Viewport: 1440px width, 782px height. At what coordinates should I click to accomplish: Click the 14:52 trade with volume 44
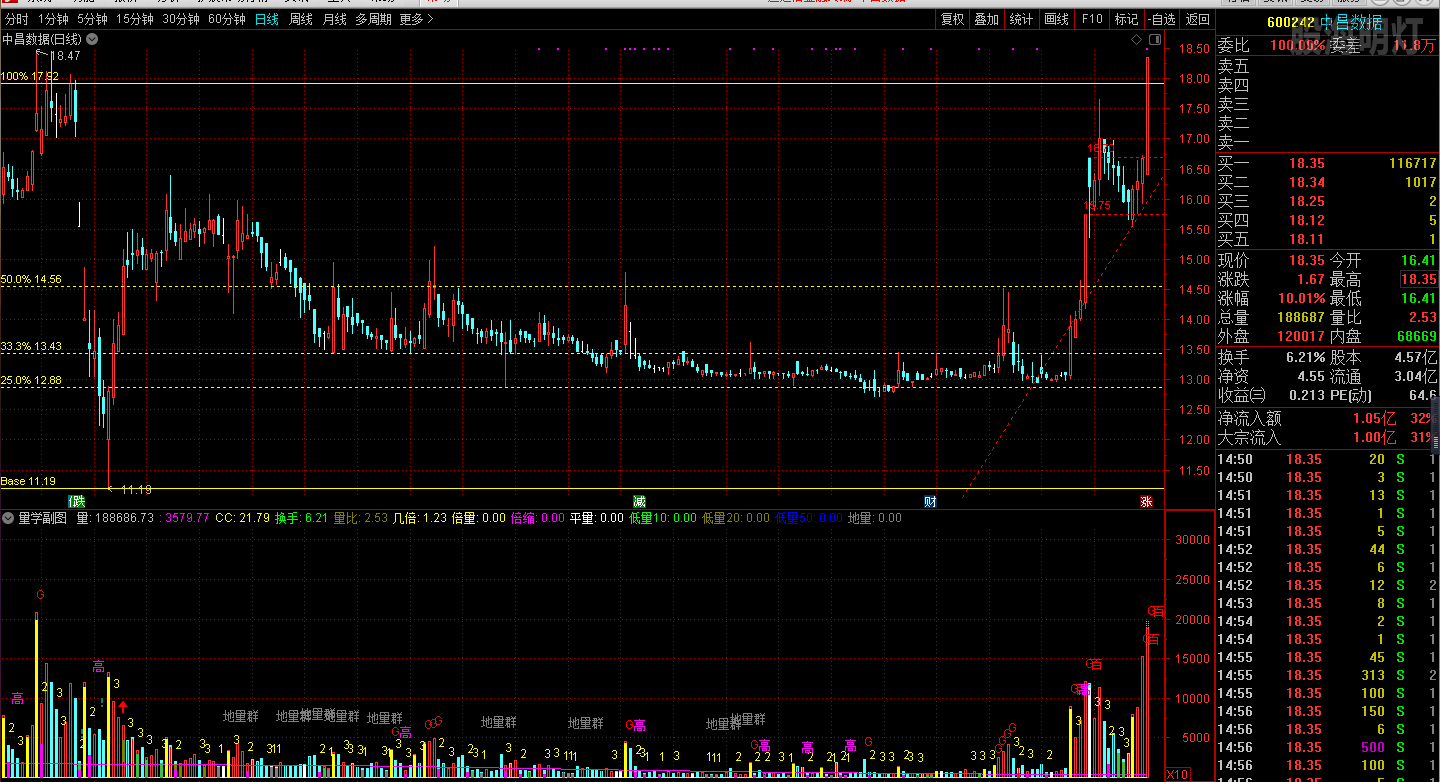click(1327, 549)
